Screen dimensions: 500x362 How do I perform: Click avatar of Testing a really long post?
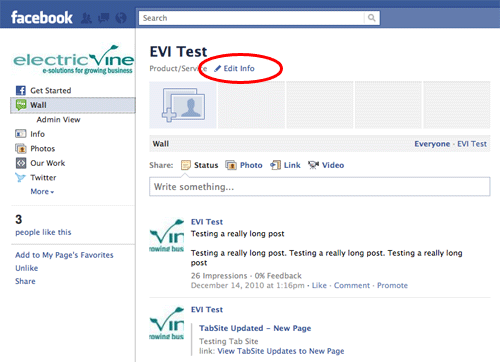(x=167, y=235)
